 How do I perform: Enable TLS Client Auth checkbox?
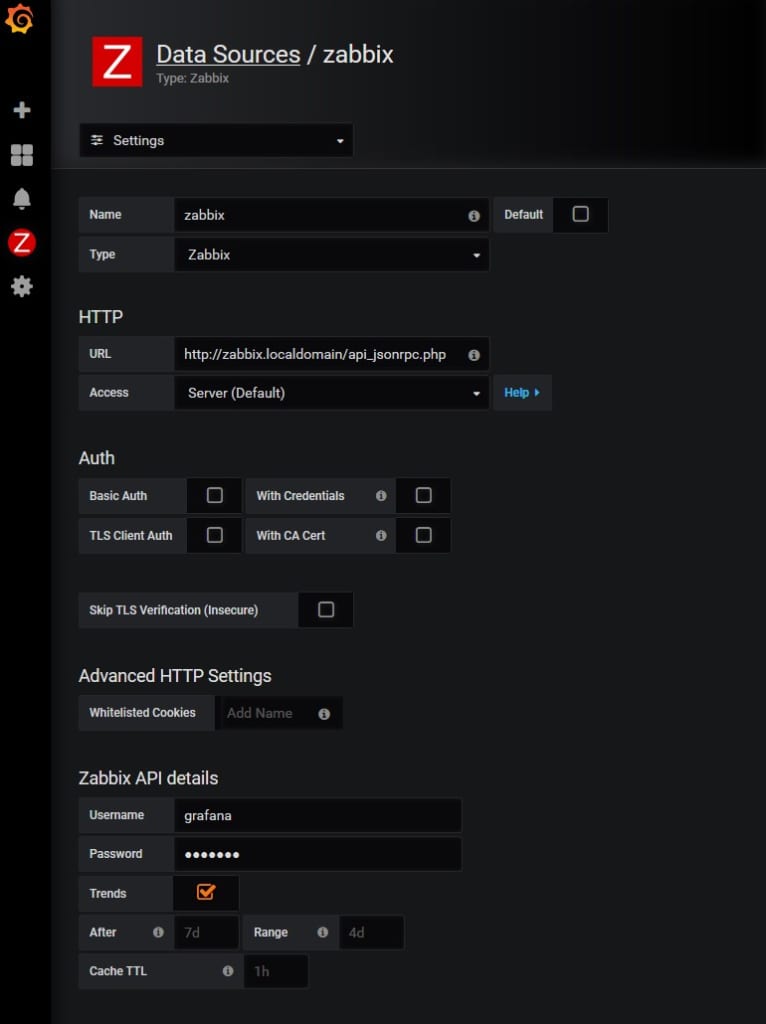pos(214,535)
